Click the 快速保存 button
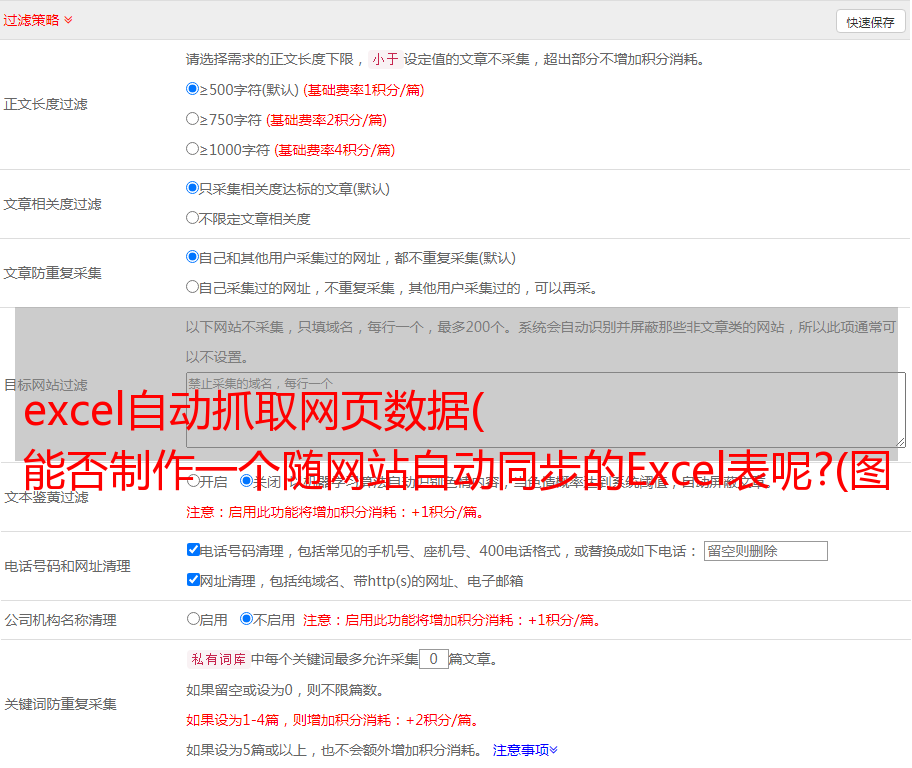 (x=870, y=22)
